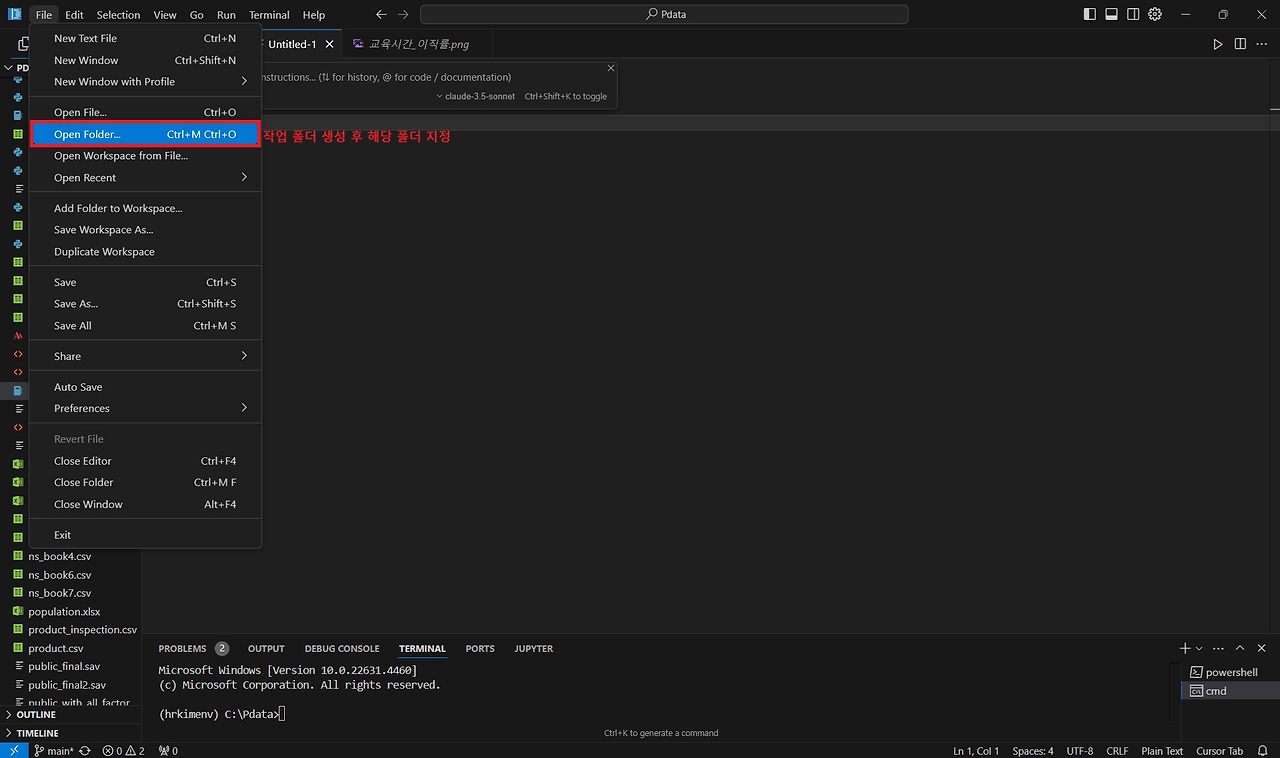The image size is (1280, 758).
Task: Select cmd in the terminal list
Action: pyautogui.click(x=1214, y=690)
